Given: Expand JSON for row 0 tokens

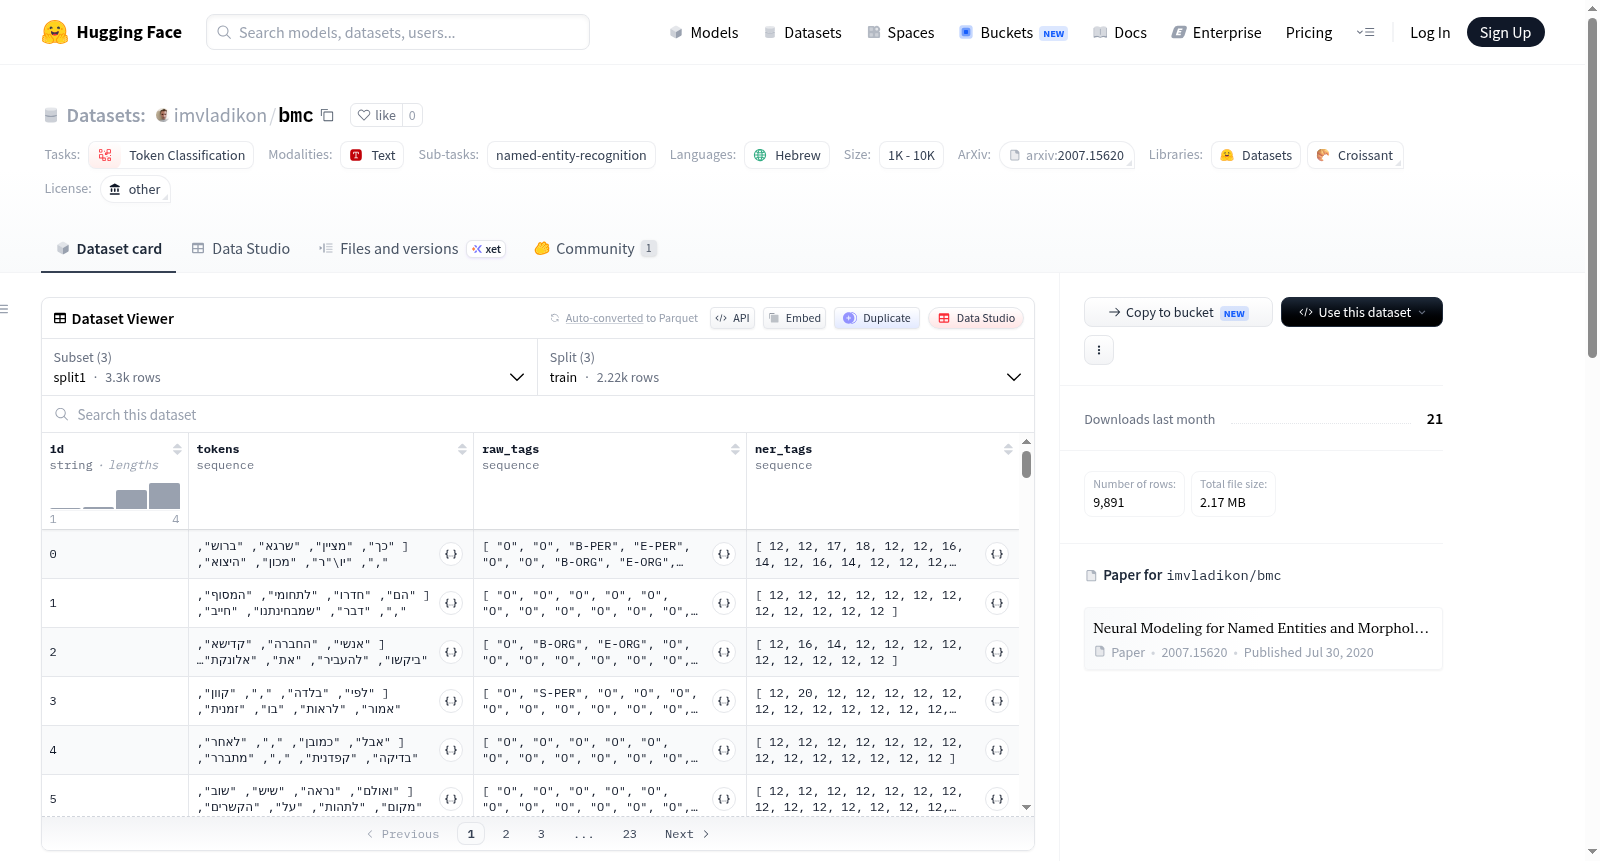Looking at the screenshot, I should pyautogui.click(x=451, y=554).
